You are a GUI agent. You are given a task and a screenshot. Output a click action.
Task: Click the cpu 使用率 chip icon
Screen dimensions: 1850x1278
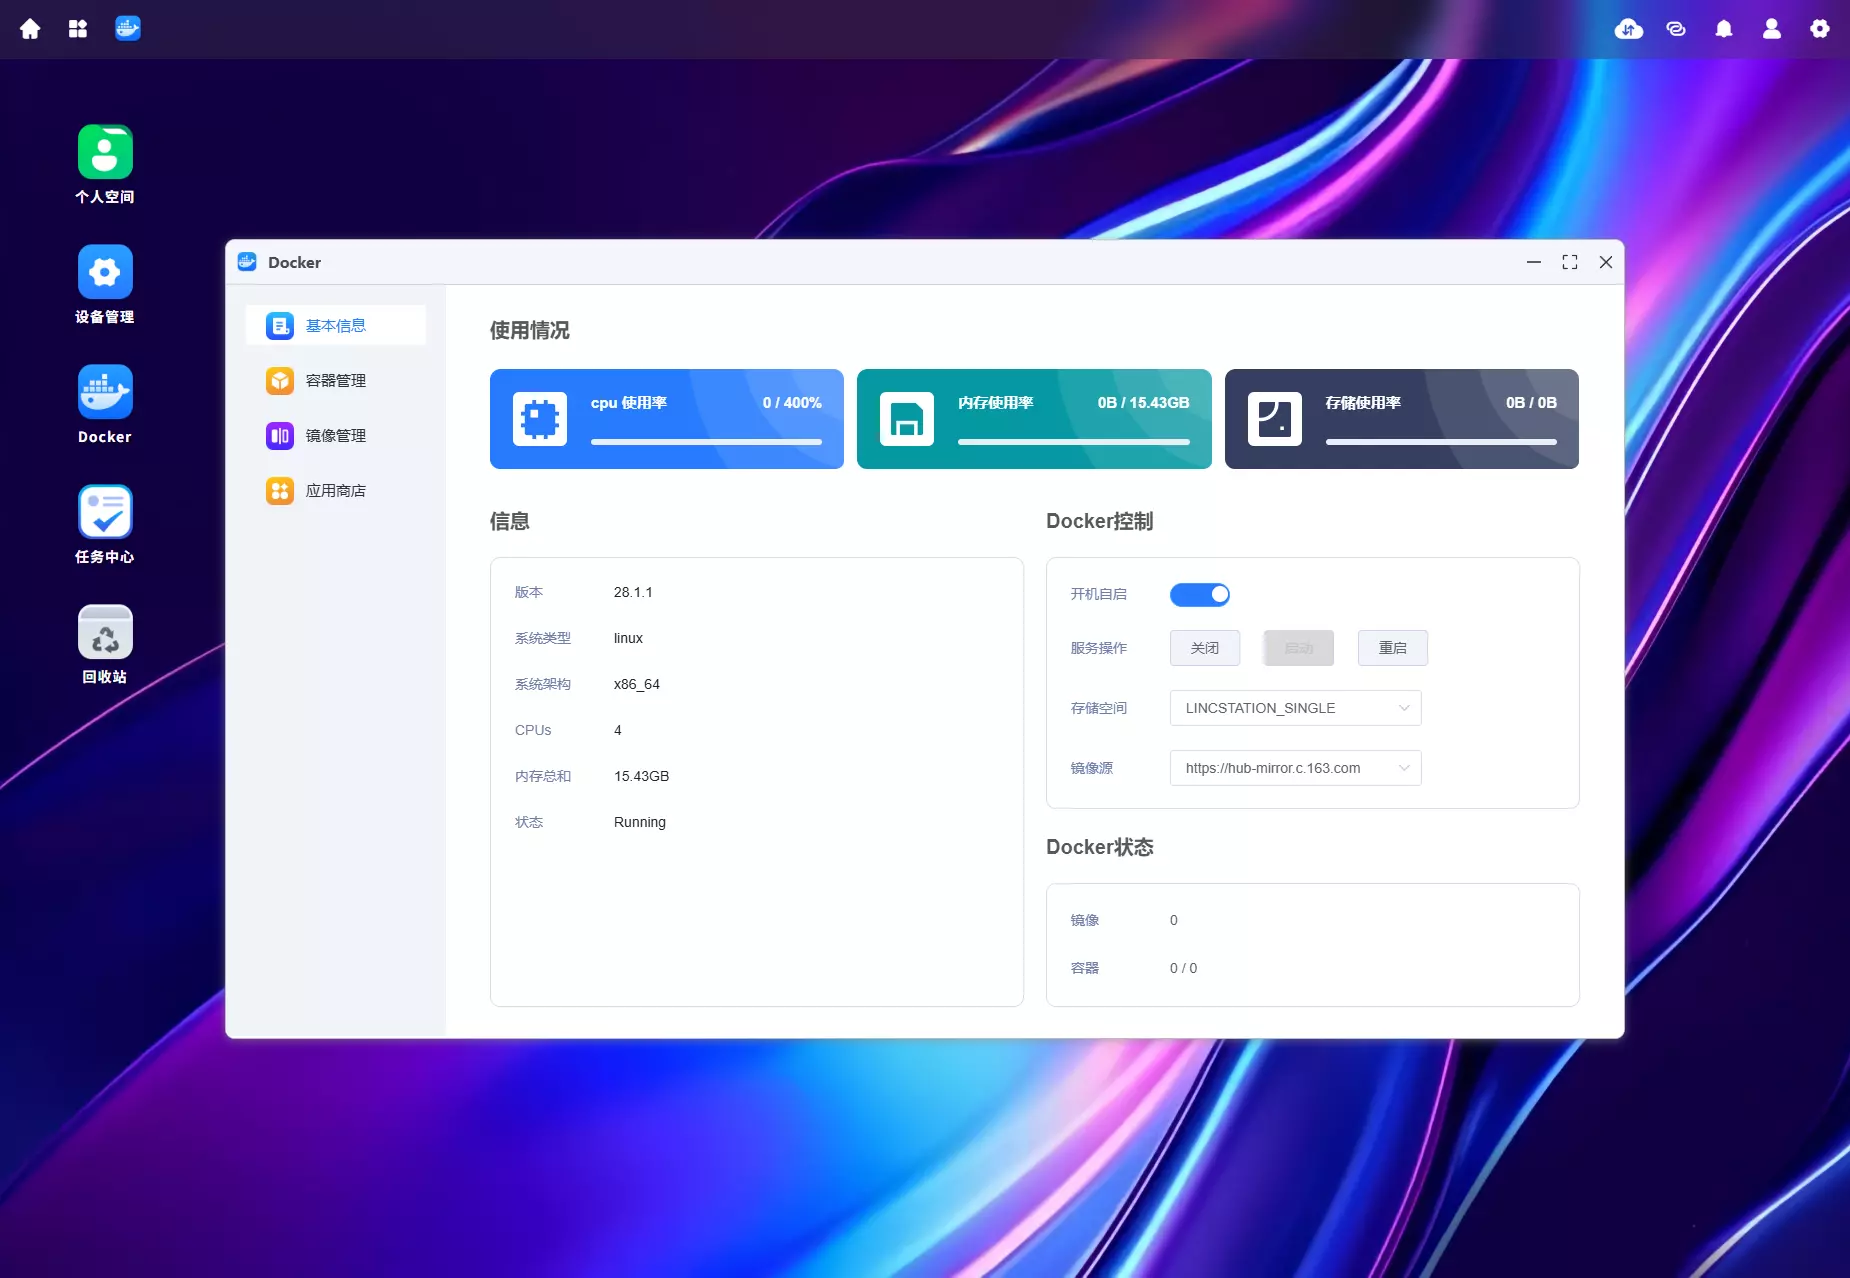coord(540,419)
